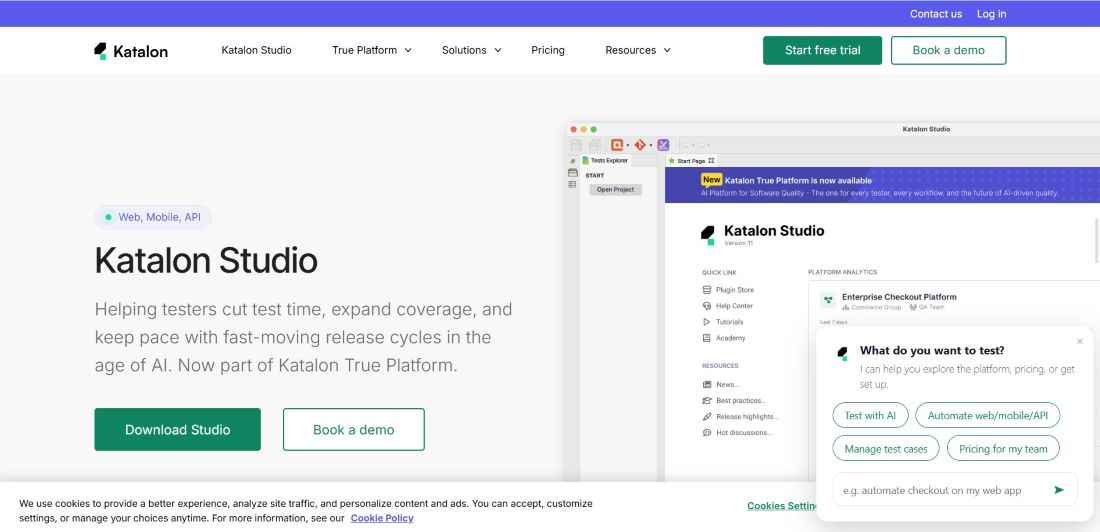Screen dimensions: 1100x532
Task: Expand the Solutions dropdown chevron
Action: (498, 51)
